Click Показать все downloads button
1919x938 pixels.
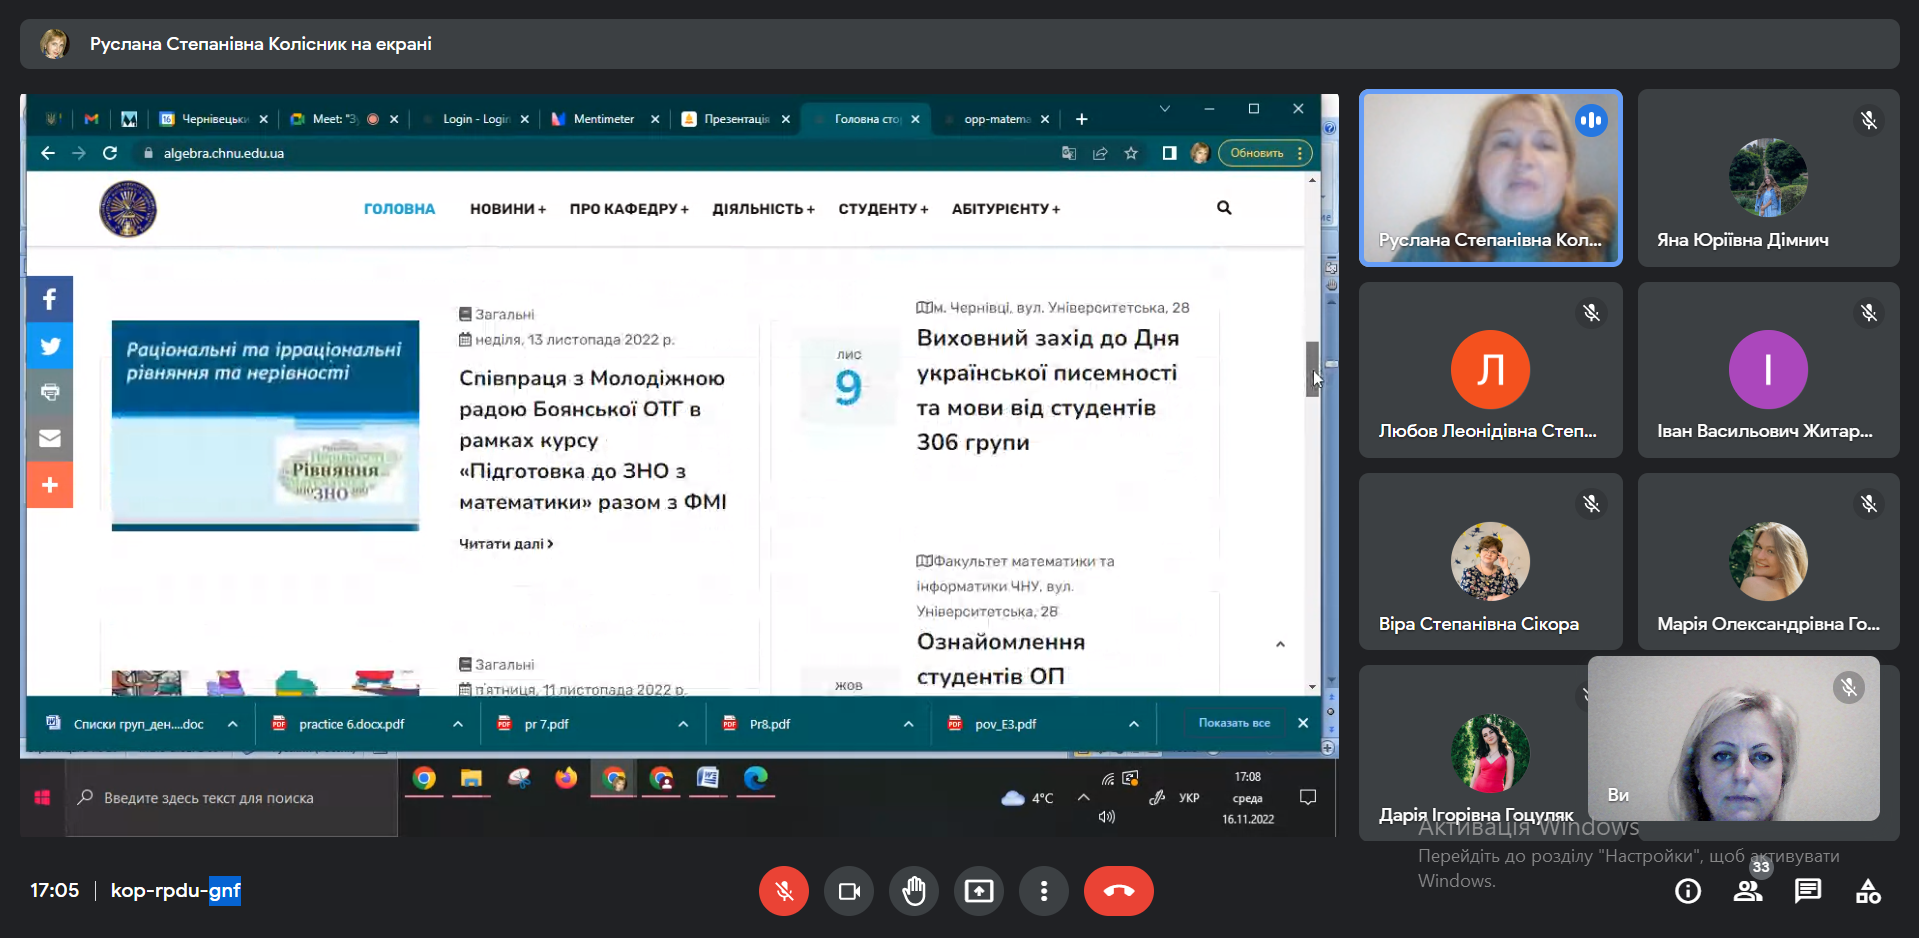[x=1234, y=723]
